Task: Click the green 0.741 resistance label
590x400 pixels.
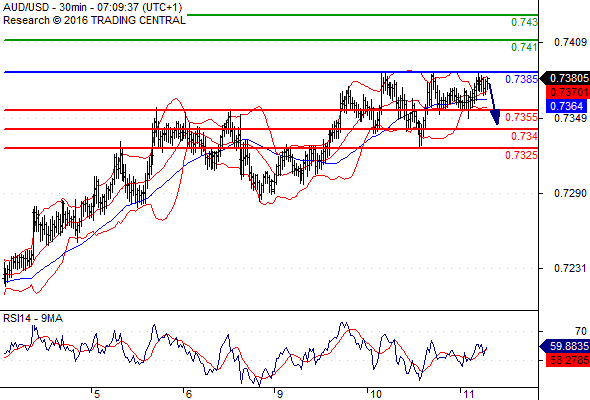Action: click(524, 47)
